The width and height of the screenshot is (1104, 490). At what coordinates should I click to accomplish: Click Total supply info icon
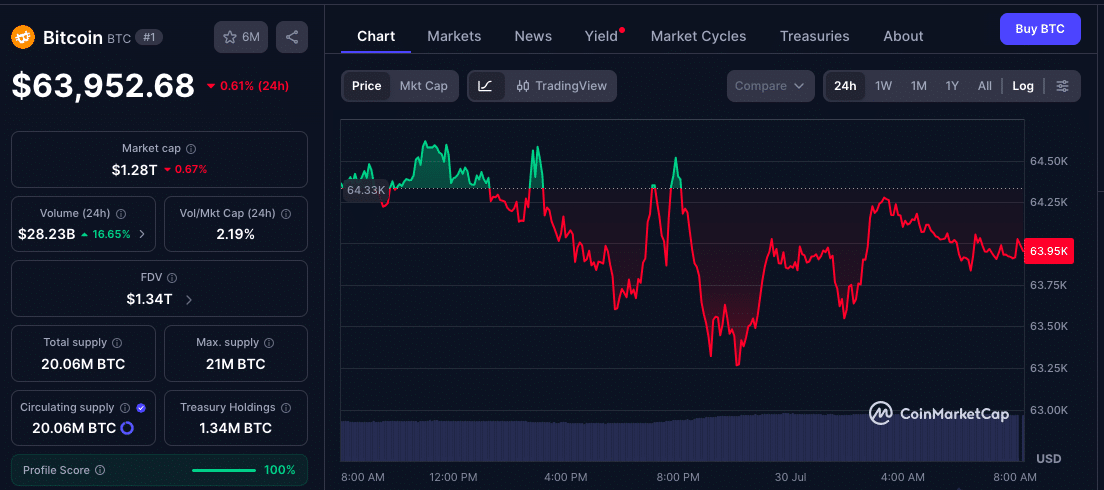tap(117, 343)
